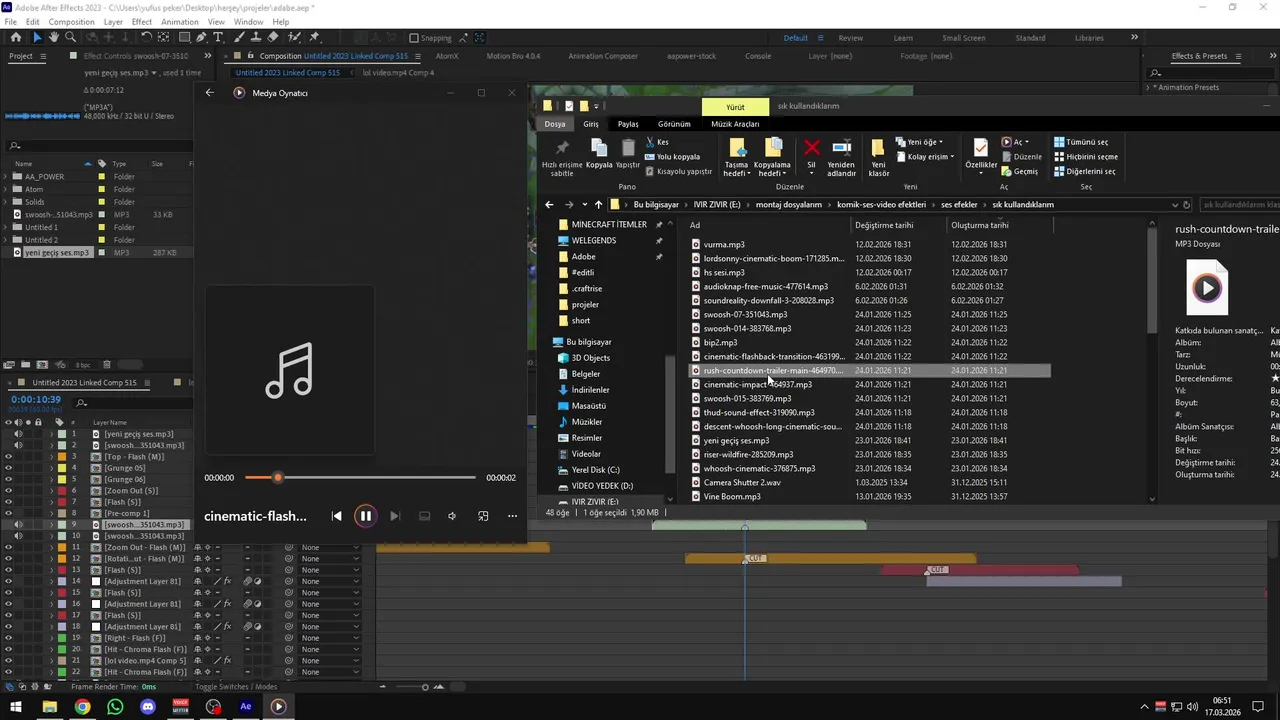The image size is (1280, 720).
Task: Hide the [Top - Flash (M)] layer
Action: pos(8,456)
